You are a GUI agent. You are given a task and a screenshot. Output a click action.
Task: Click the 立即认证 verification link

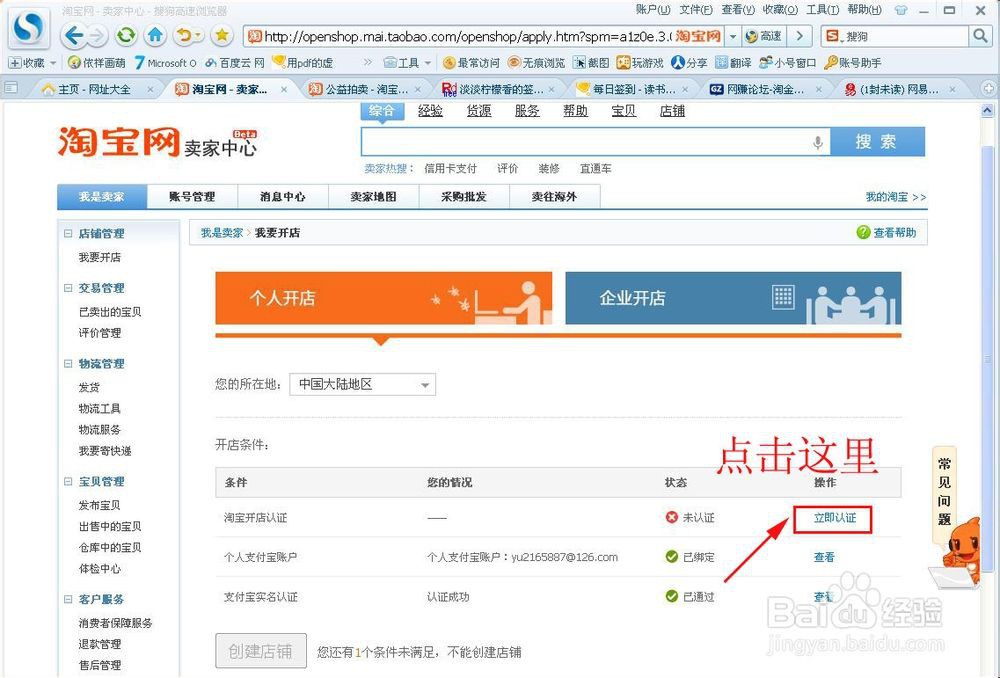tap(834, 518)
